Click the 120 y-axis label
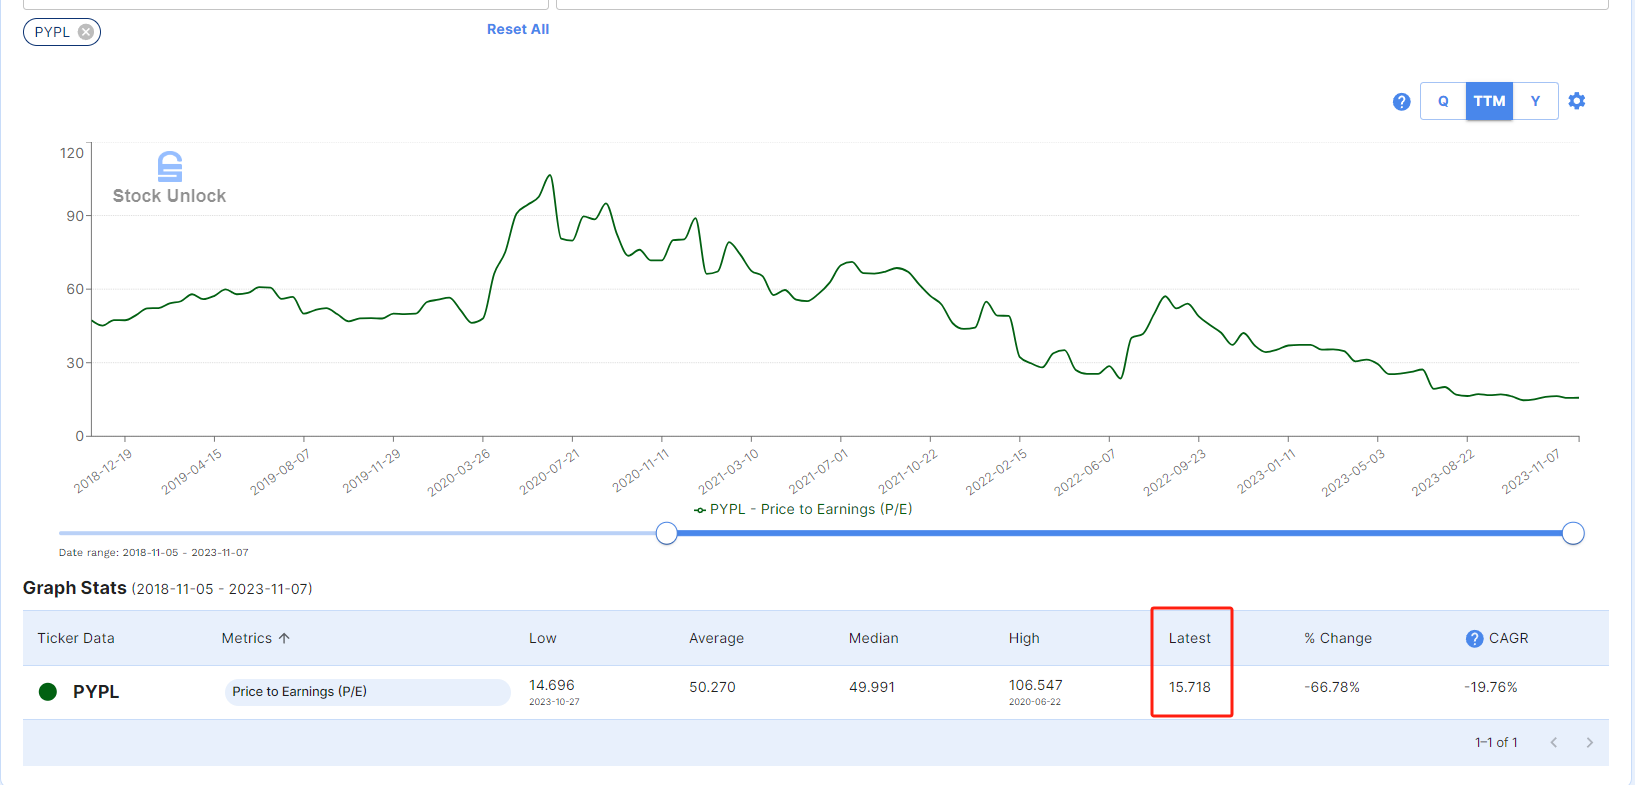Screen dimensions: 1635x785 (x=72, y=153)
